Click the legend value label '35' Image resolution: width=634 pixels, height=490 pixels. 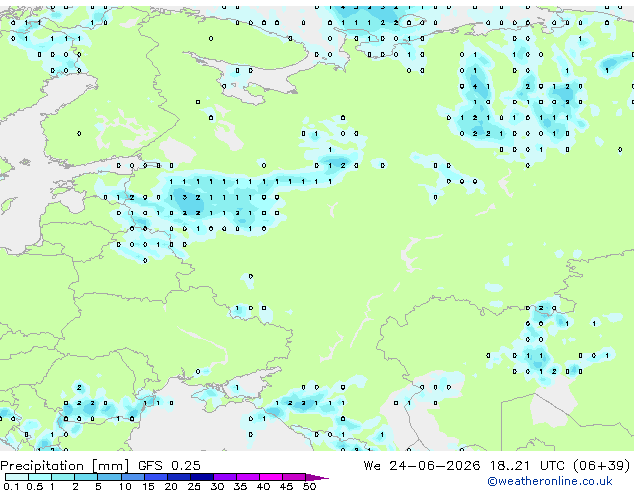pyautogui.click(x=240, y=486)
